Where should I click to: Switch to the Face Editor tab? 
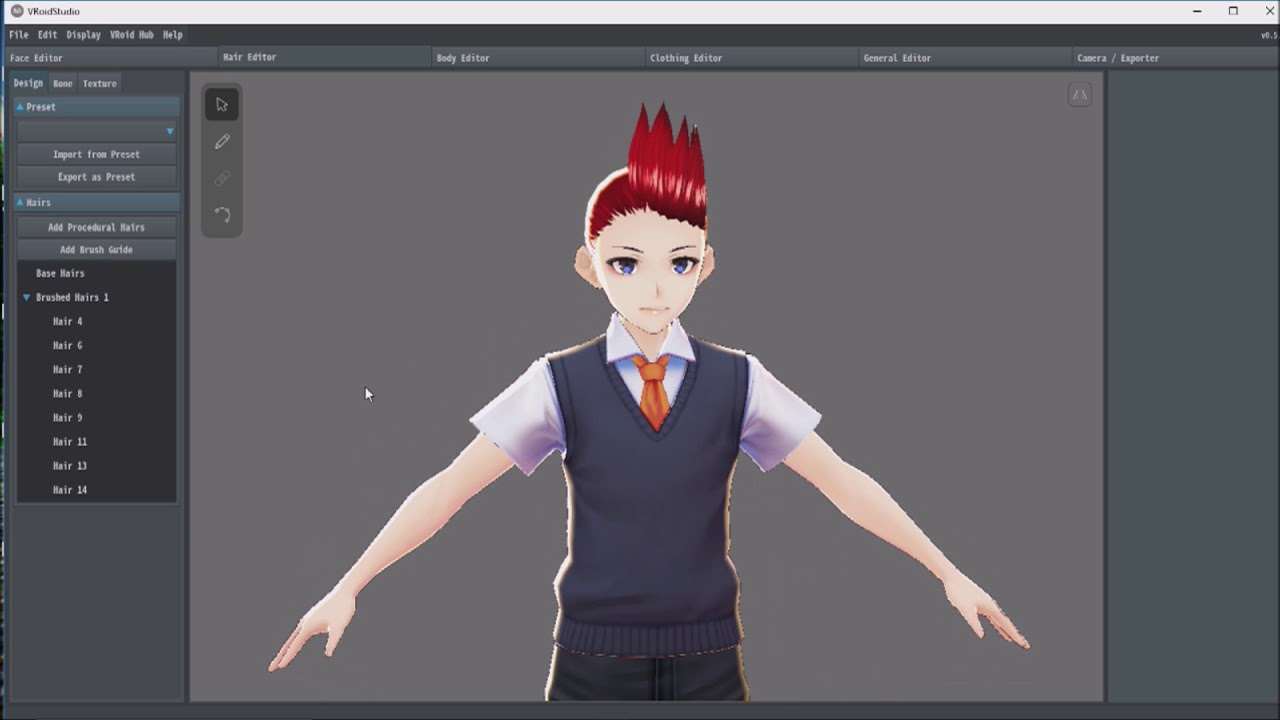point(36,58)
